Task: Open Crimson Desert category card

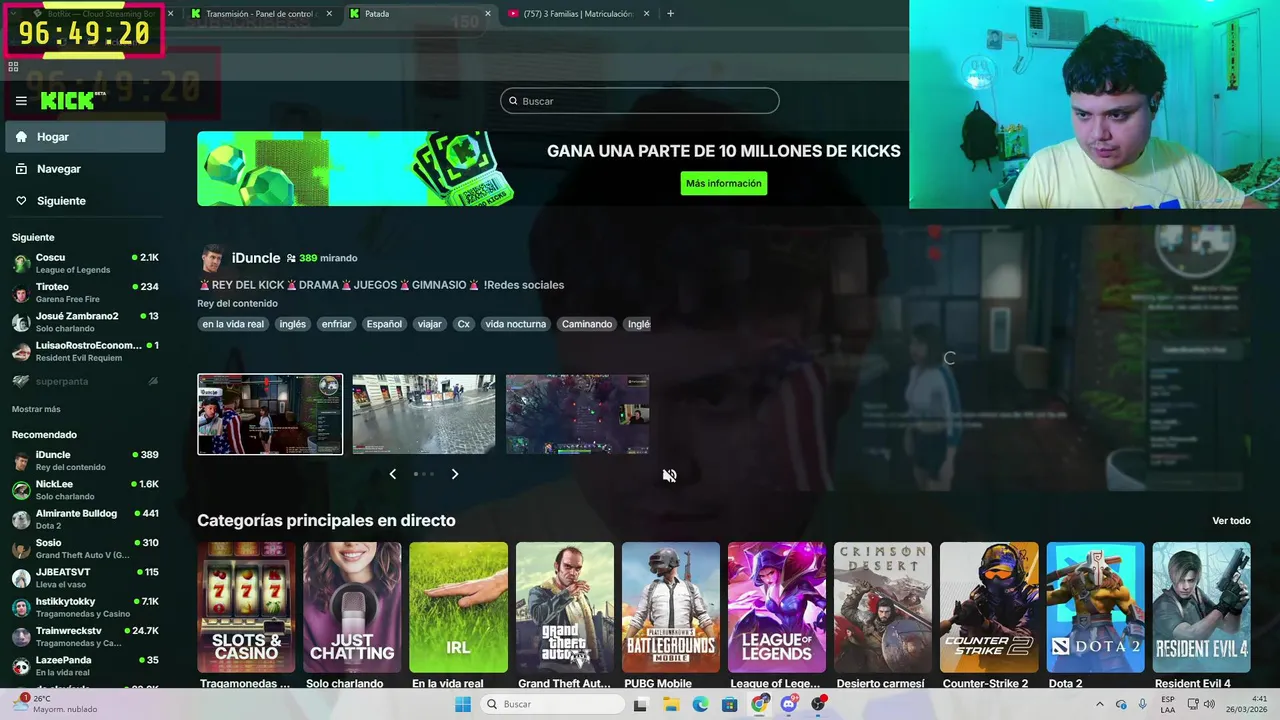Action: click(883, 607)
